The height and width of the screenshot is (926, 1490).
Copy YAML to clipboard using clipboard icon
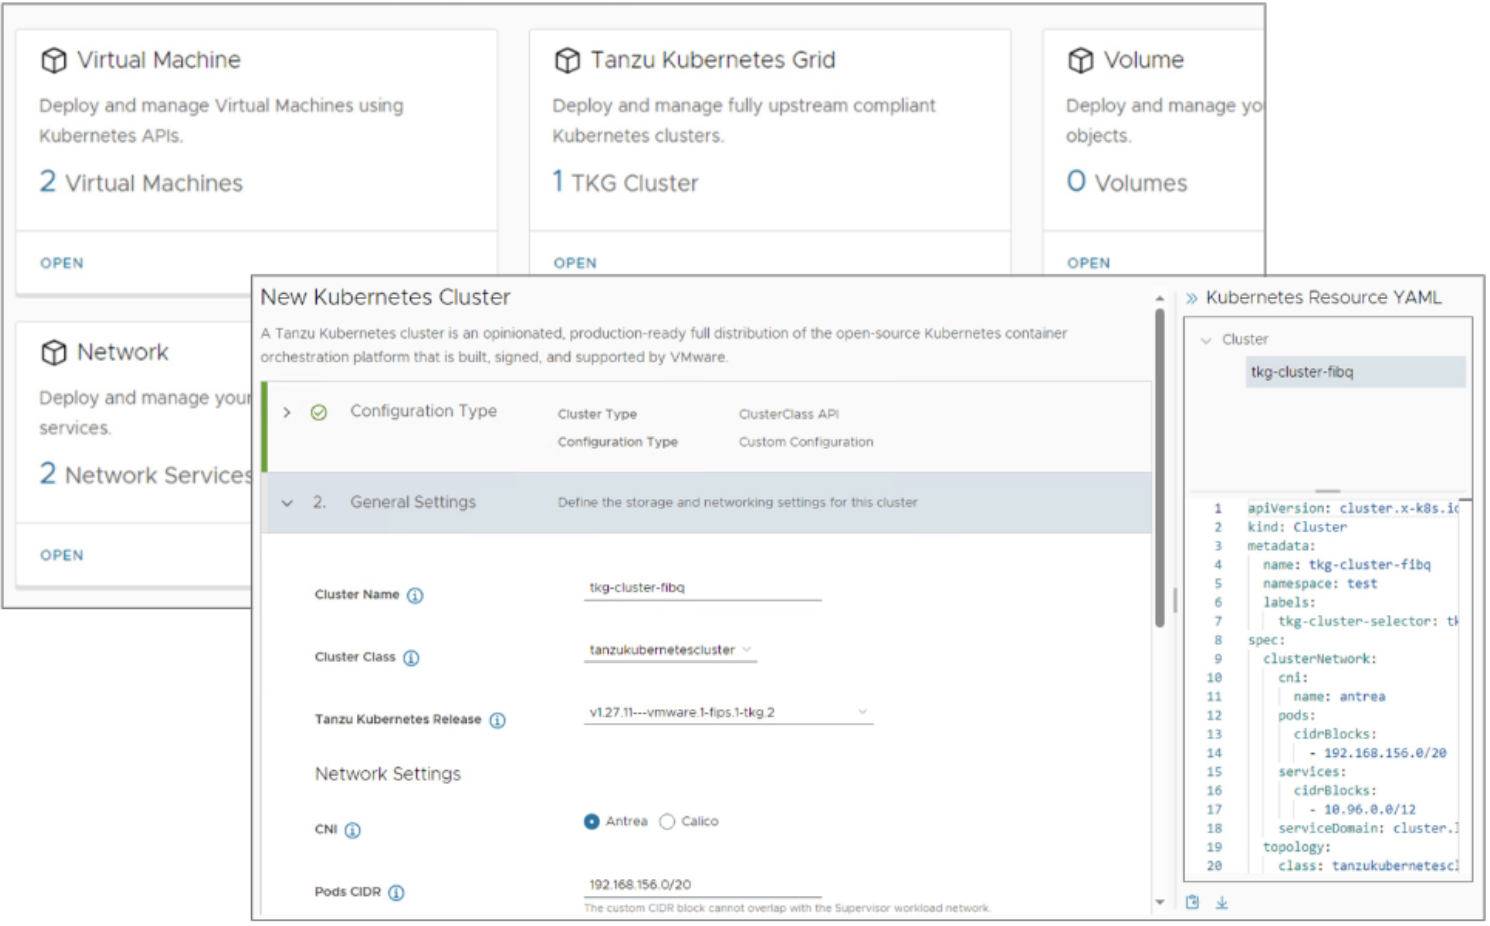pos(1192,902)
